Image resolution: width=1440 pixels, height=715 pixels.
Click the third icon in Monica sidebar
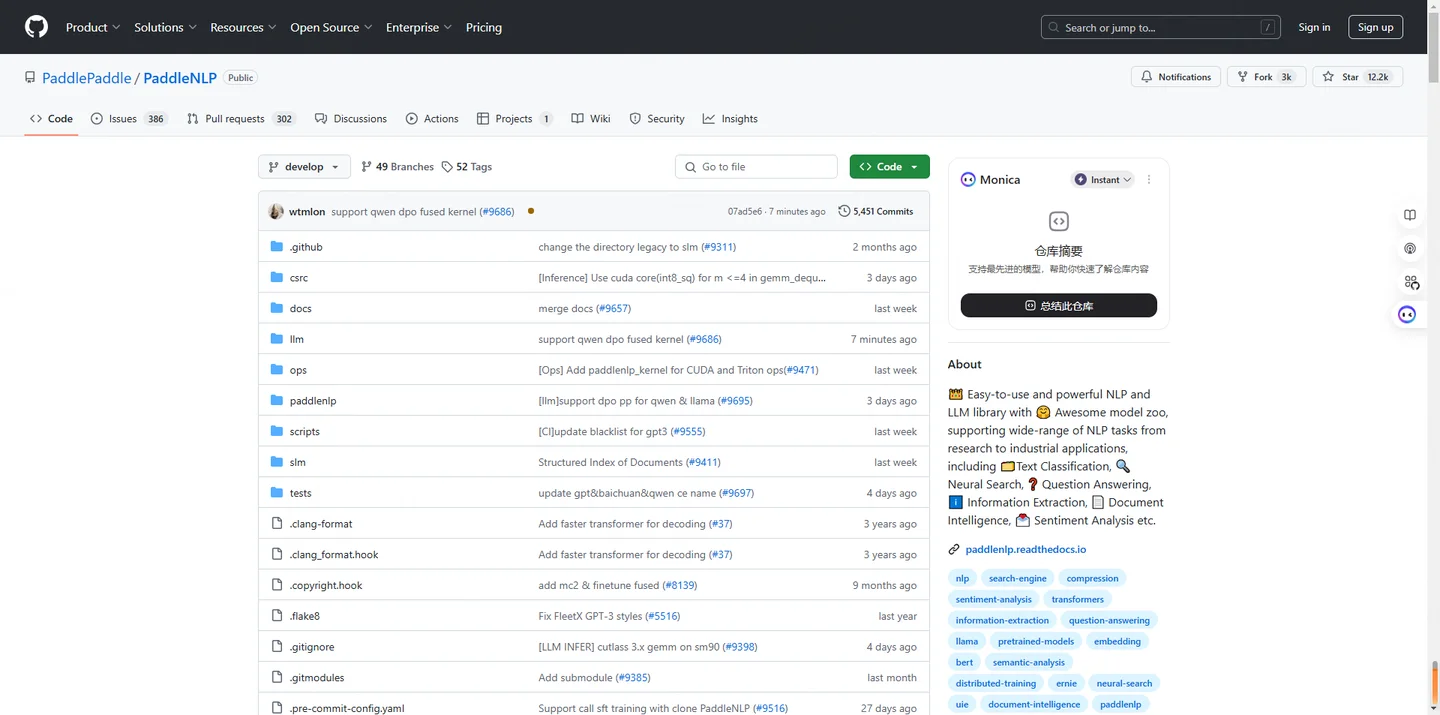pyautogui.click(x=1410, y=282)
